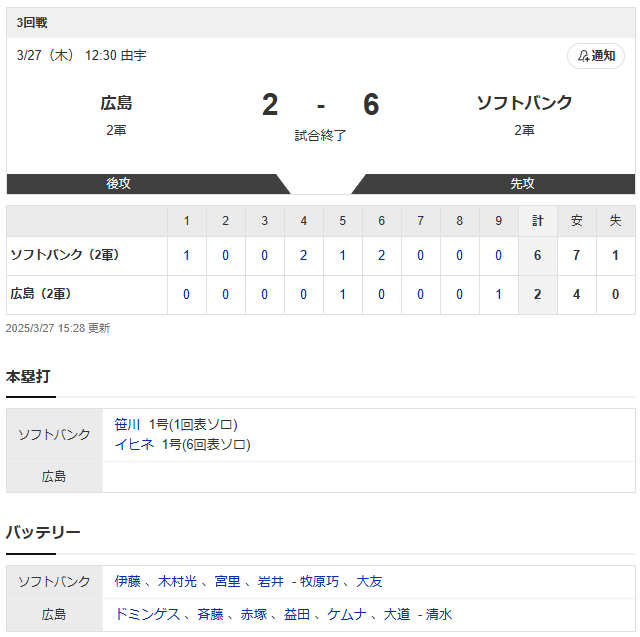
Task: Click Hiroshima's 9th inning score 1
Action: [x=498, y=294]
